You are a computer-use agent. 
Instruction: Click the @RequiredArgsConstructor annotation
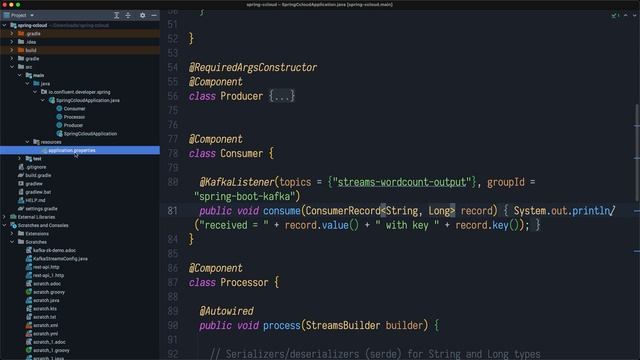coord(253,67)
